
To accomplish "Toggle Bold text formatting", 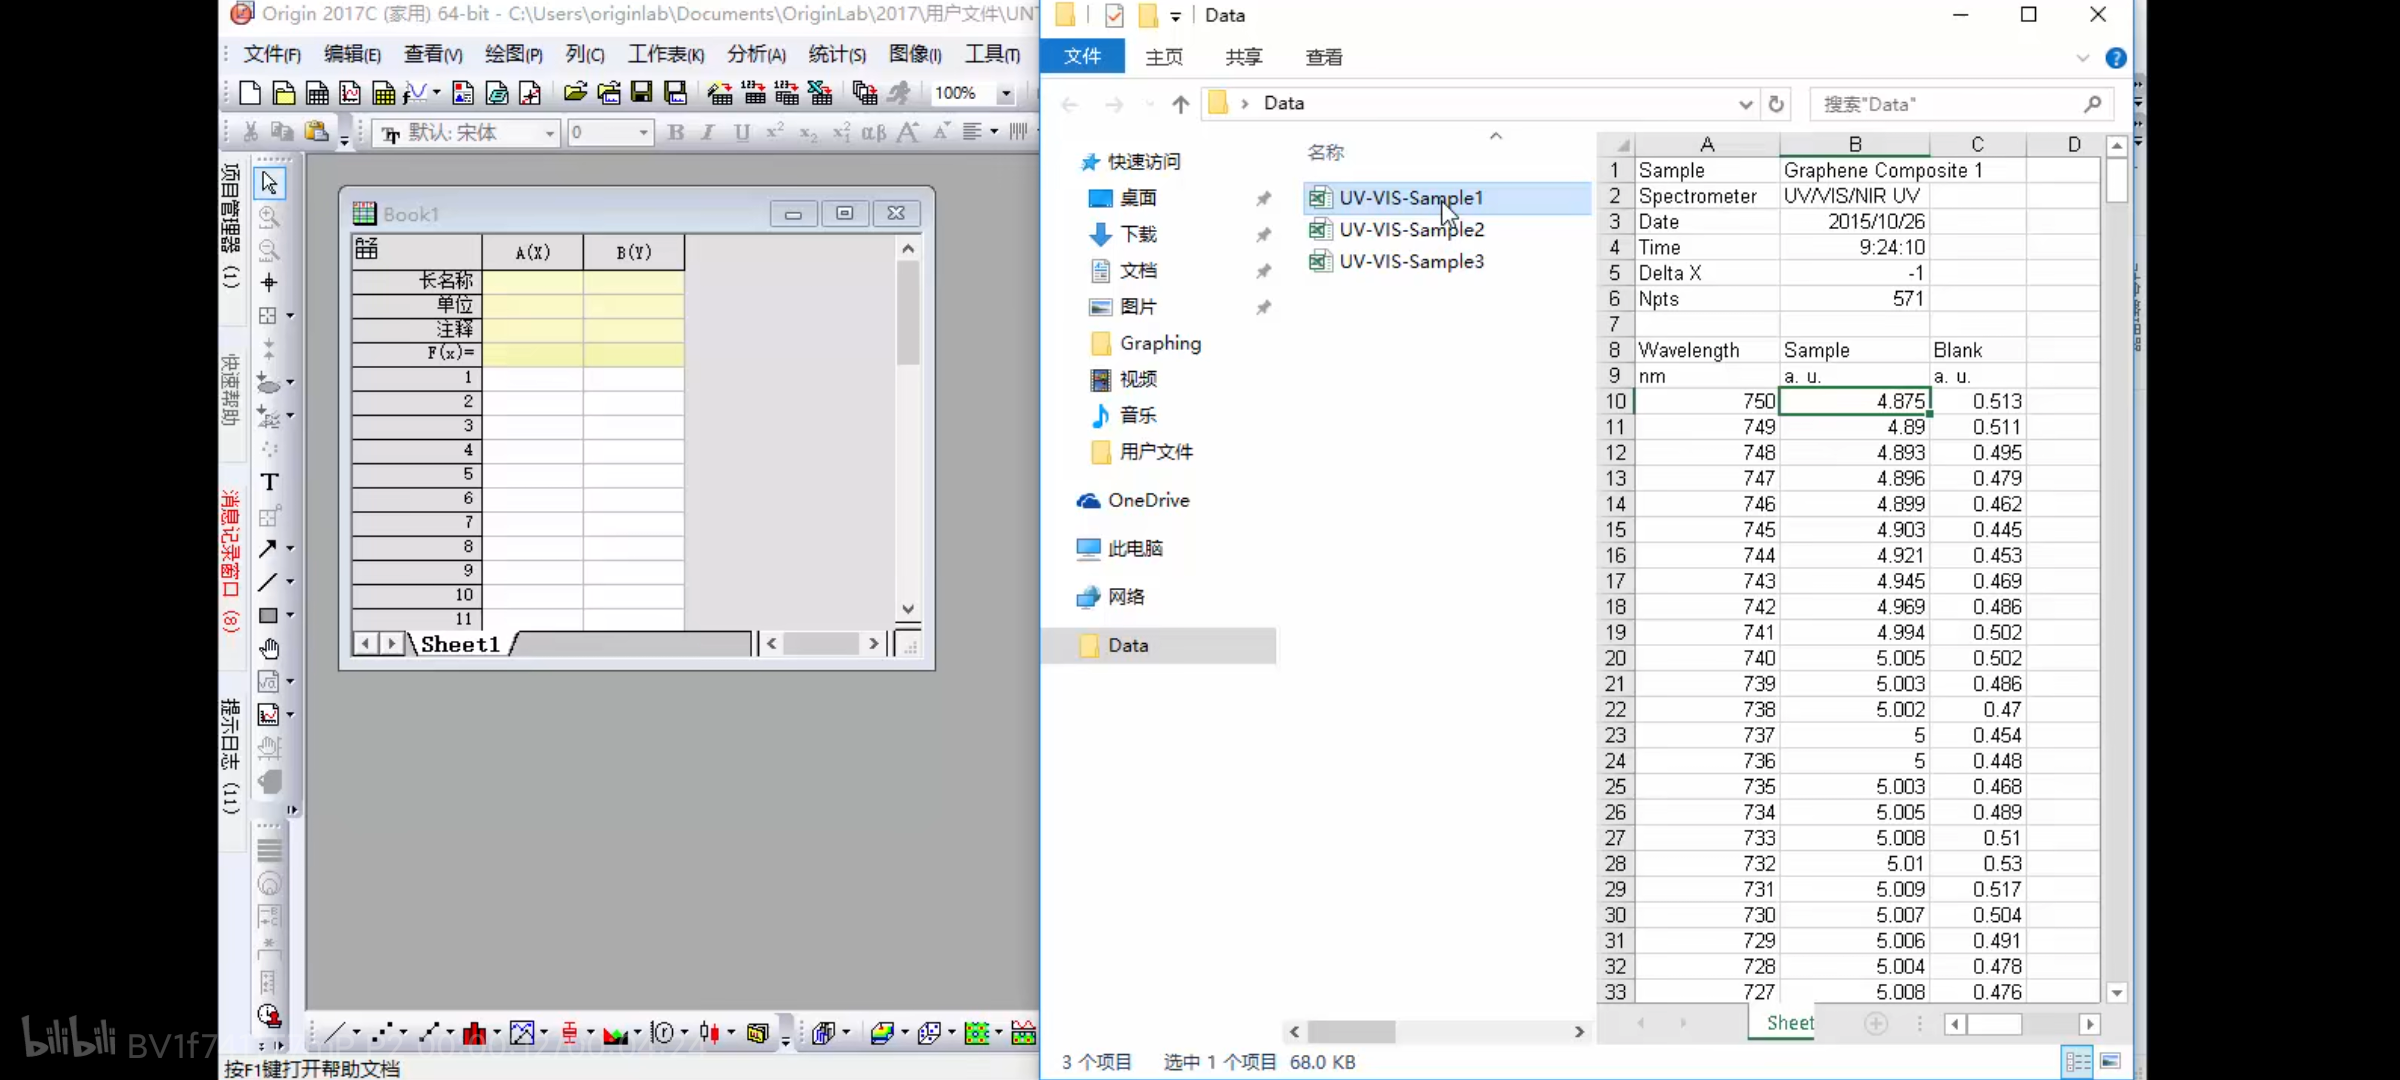I will (676, 132).
